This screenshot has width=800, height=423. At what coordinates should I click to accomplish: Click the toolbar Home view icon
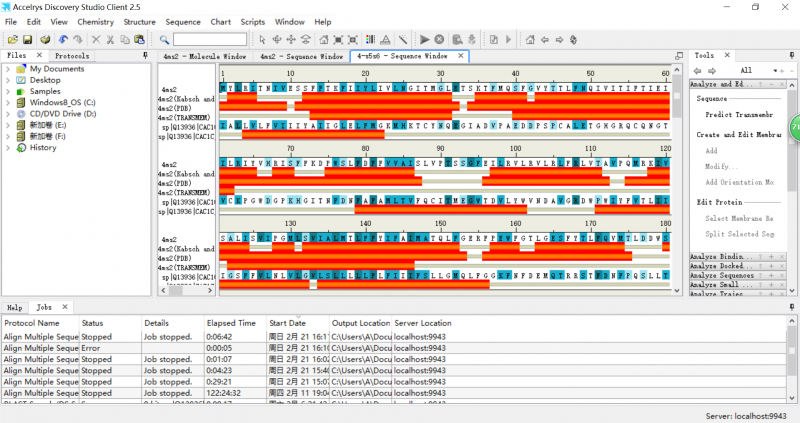(x=531, y=39)
